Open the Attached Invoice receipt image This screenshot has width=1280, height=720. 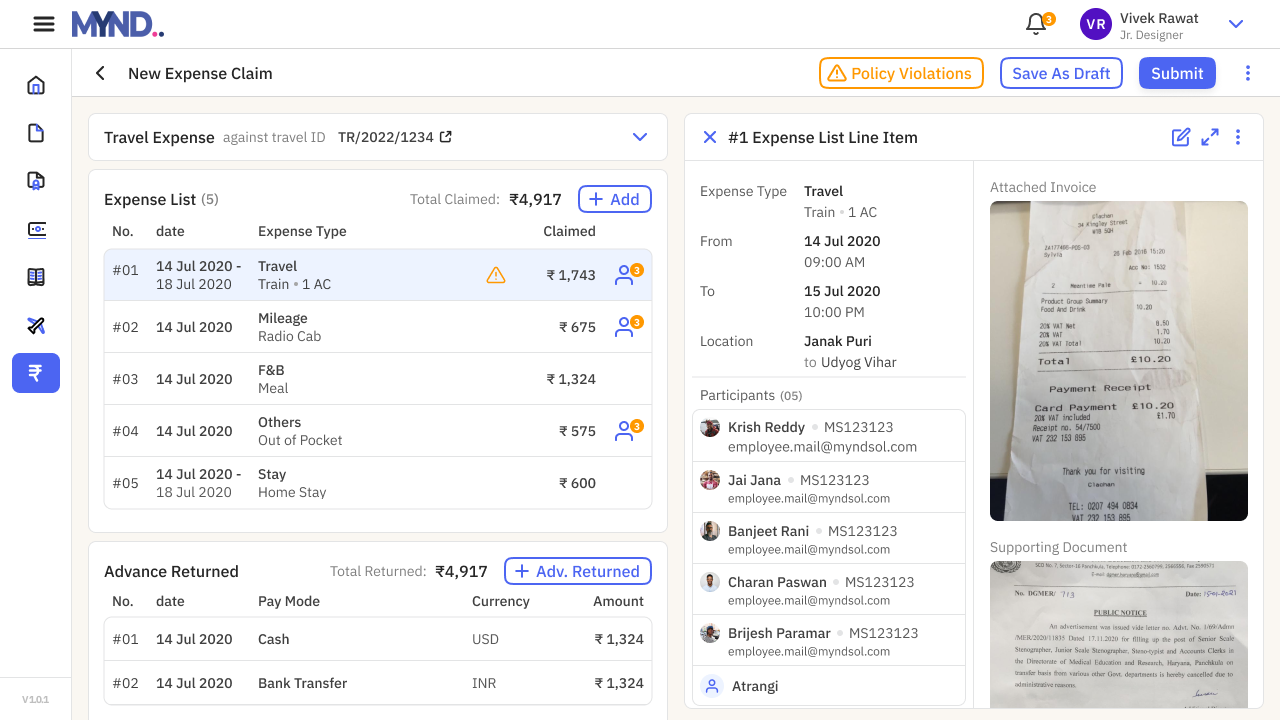1118,360
